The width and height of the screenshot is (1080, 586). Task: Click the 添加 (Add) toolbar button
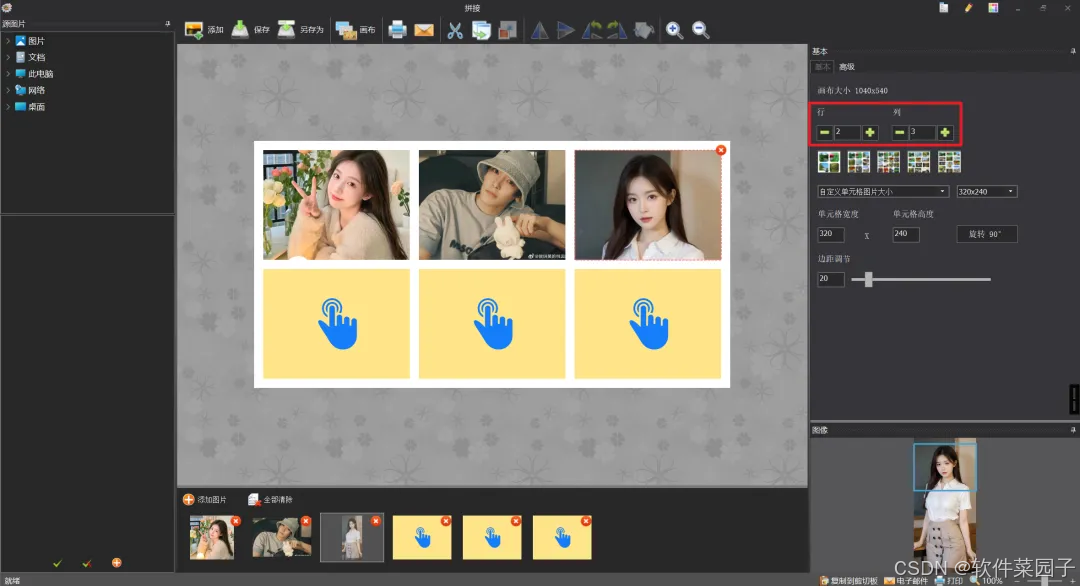click(x=205, y=30)
